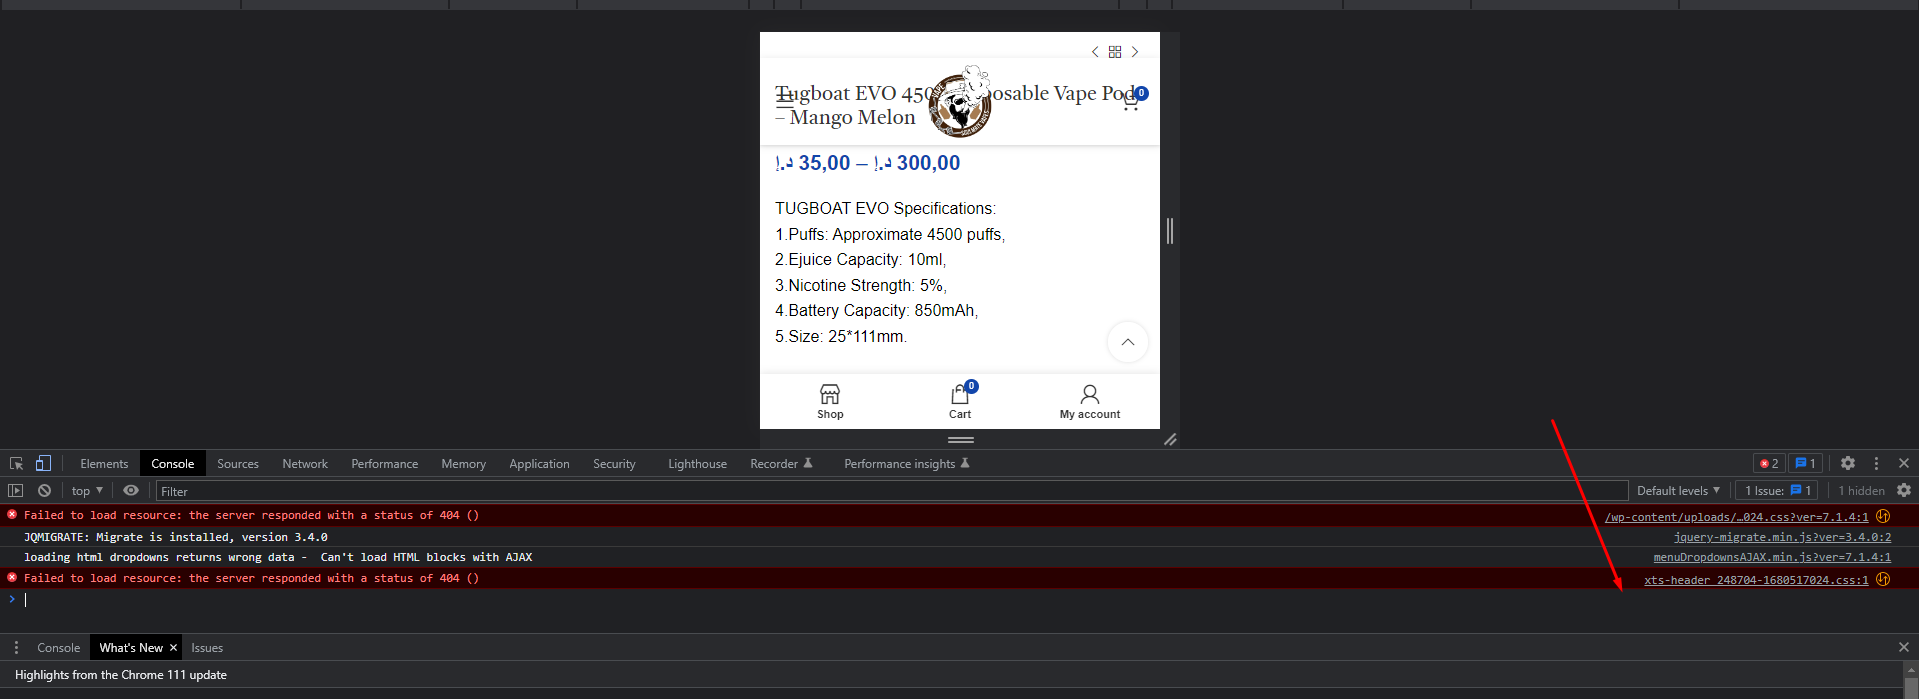Open the jquery-migrate.min.js source link

(1782, 537)
